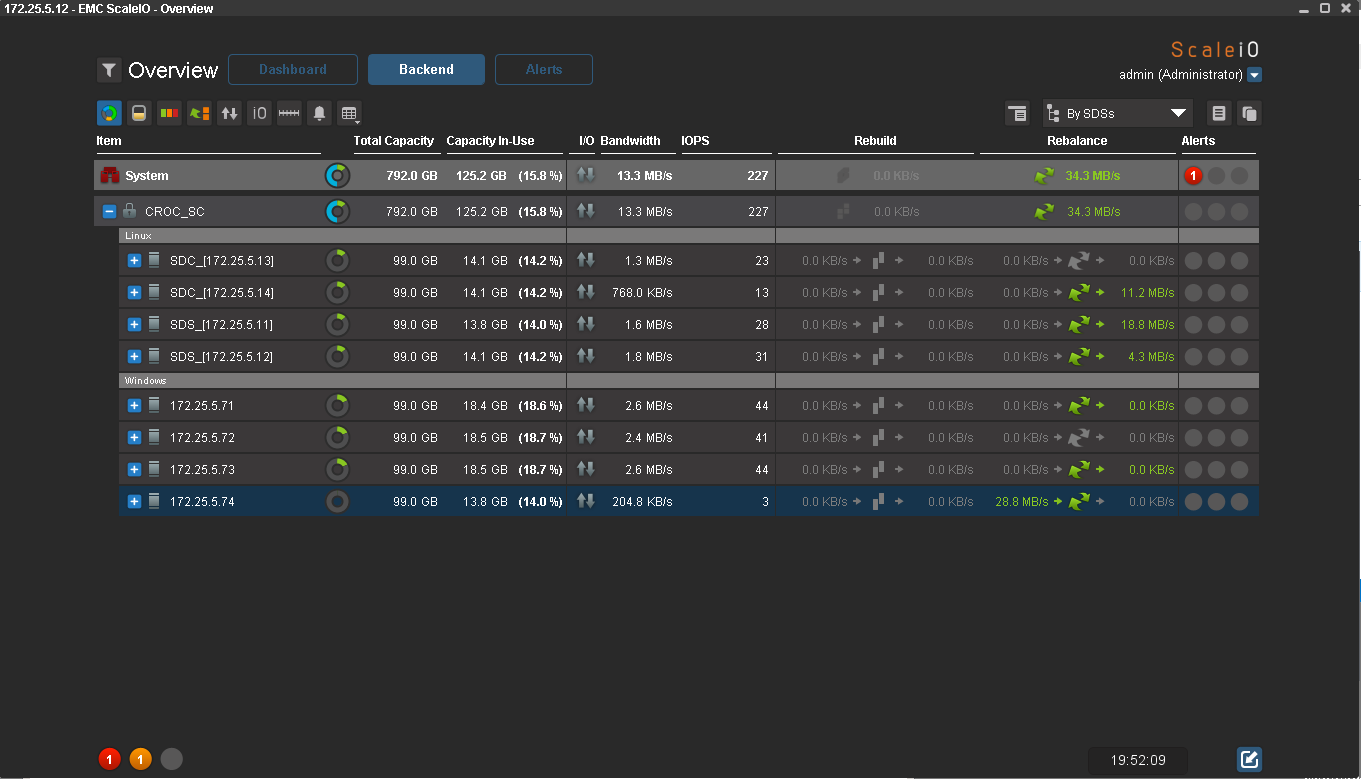
Task: Click the Rebuild column header
Action: point(875,141)
